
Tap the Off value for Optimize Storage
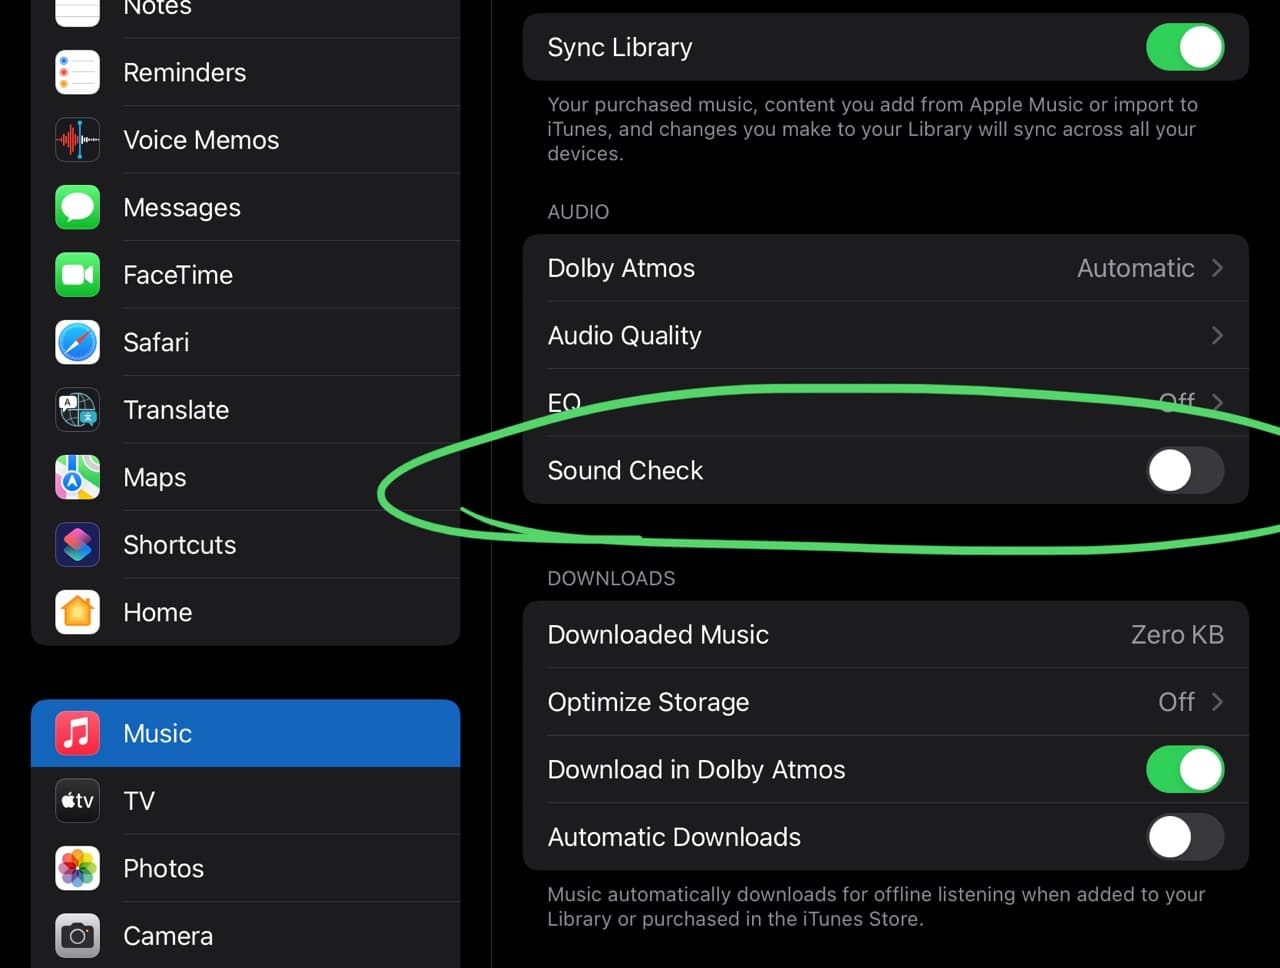pos(1176,702)
